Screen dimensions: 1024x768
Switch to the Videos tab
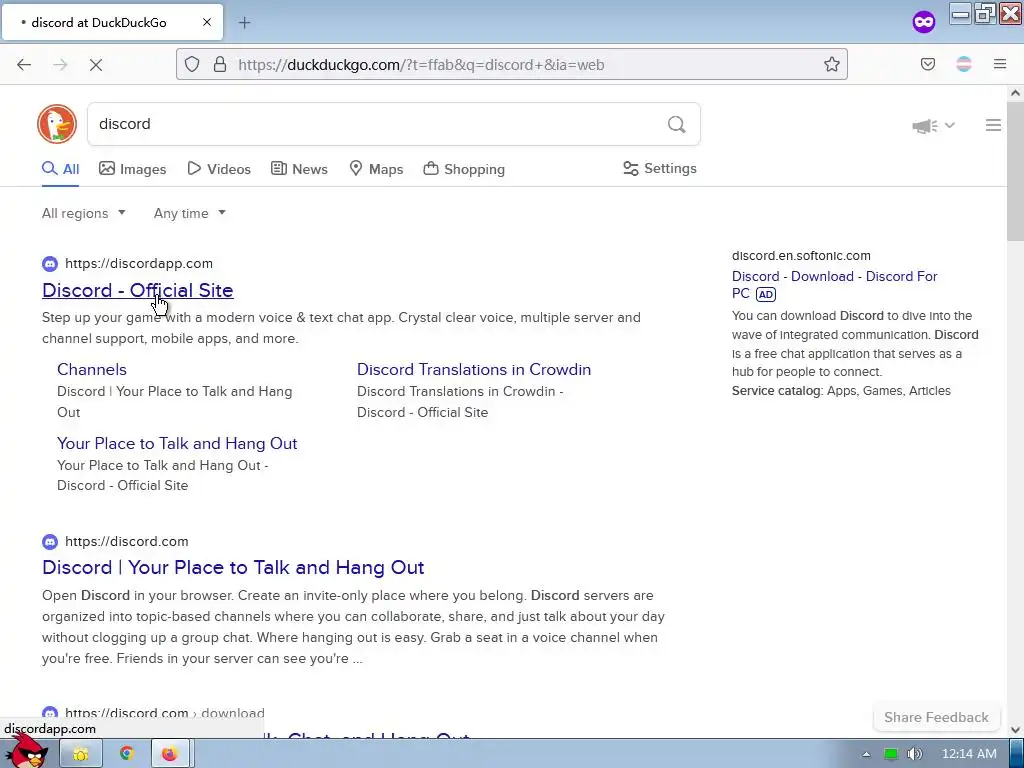coord(219,169)
